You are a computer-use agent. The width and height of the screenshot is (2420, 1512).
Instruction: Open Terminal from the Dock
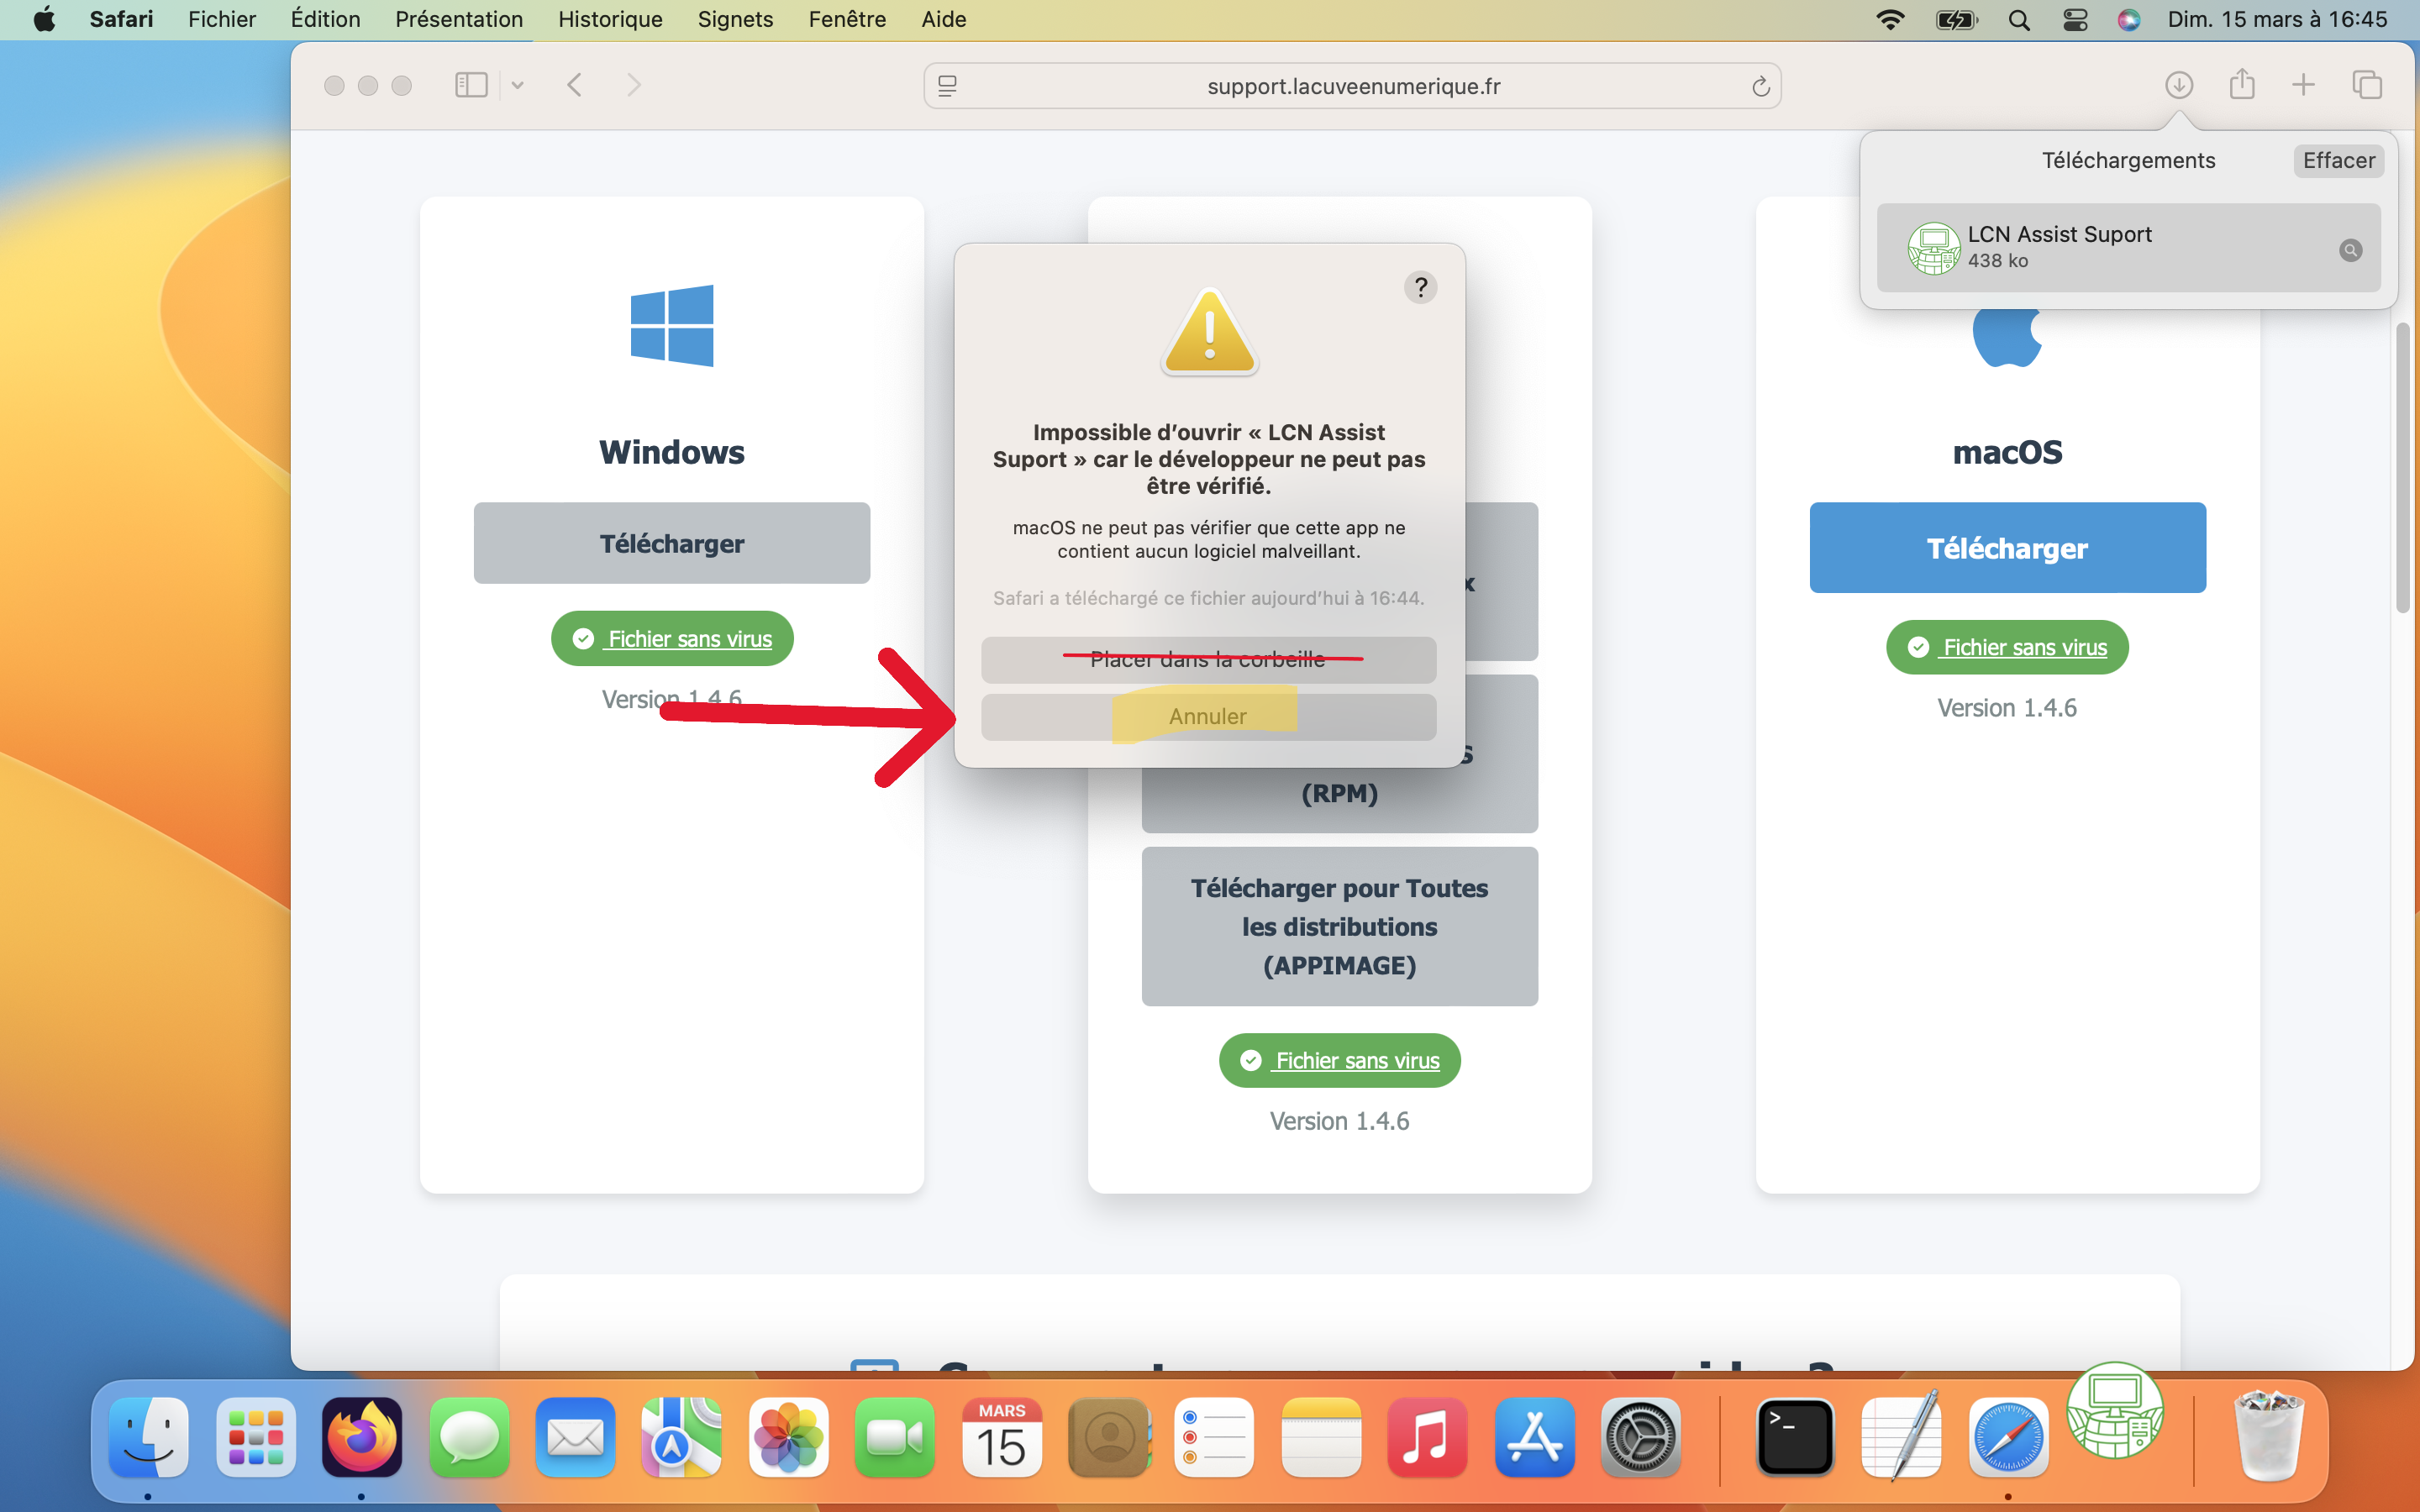[1795, 1438]
